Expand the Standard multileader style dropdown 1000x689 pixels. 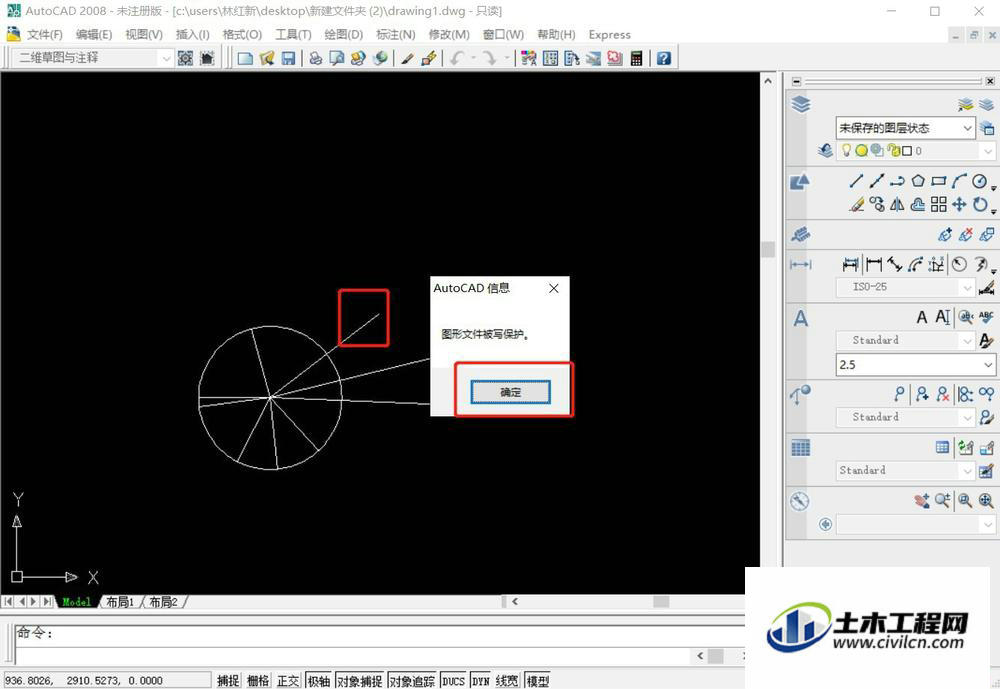click(967, 417)
